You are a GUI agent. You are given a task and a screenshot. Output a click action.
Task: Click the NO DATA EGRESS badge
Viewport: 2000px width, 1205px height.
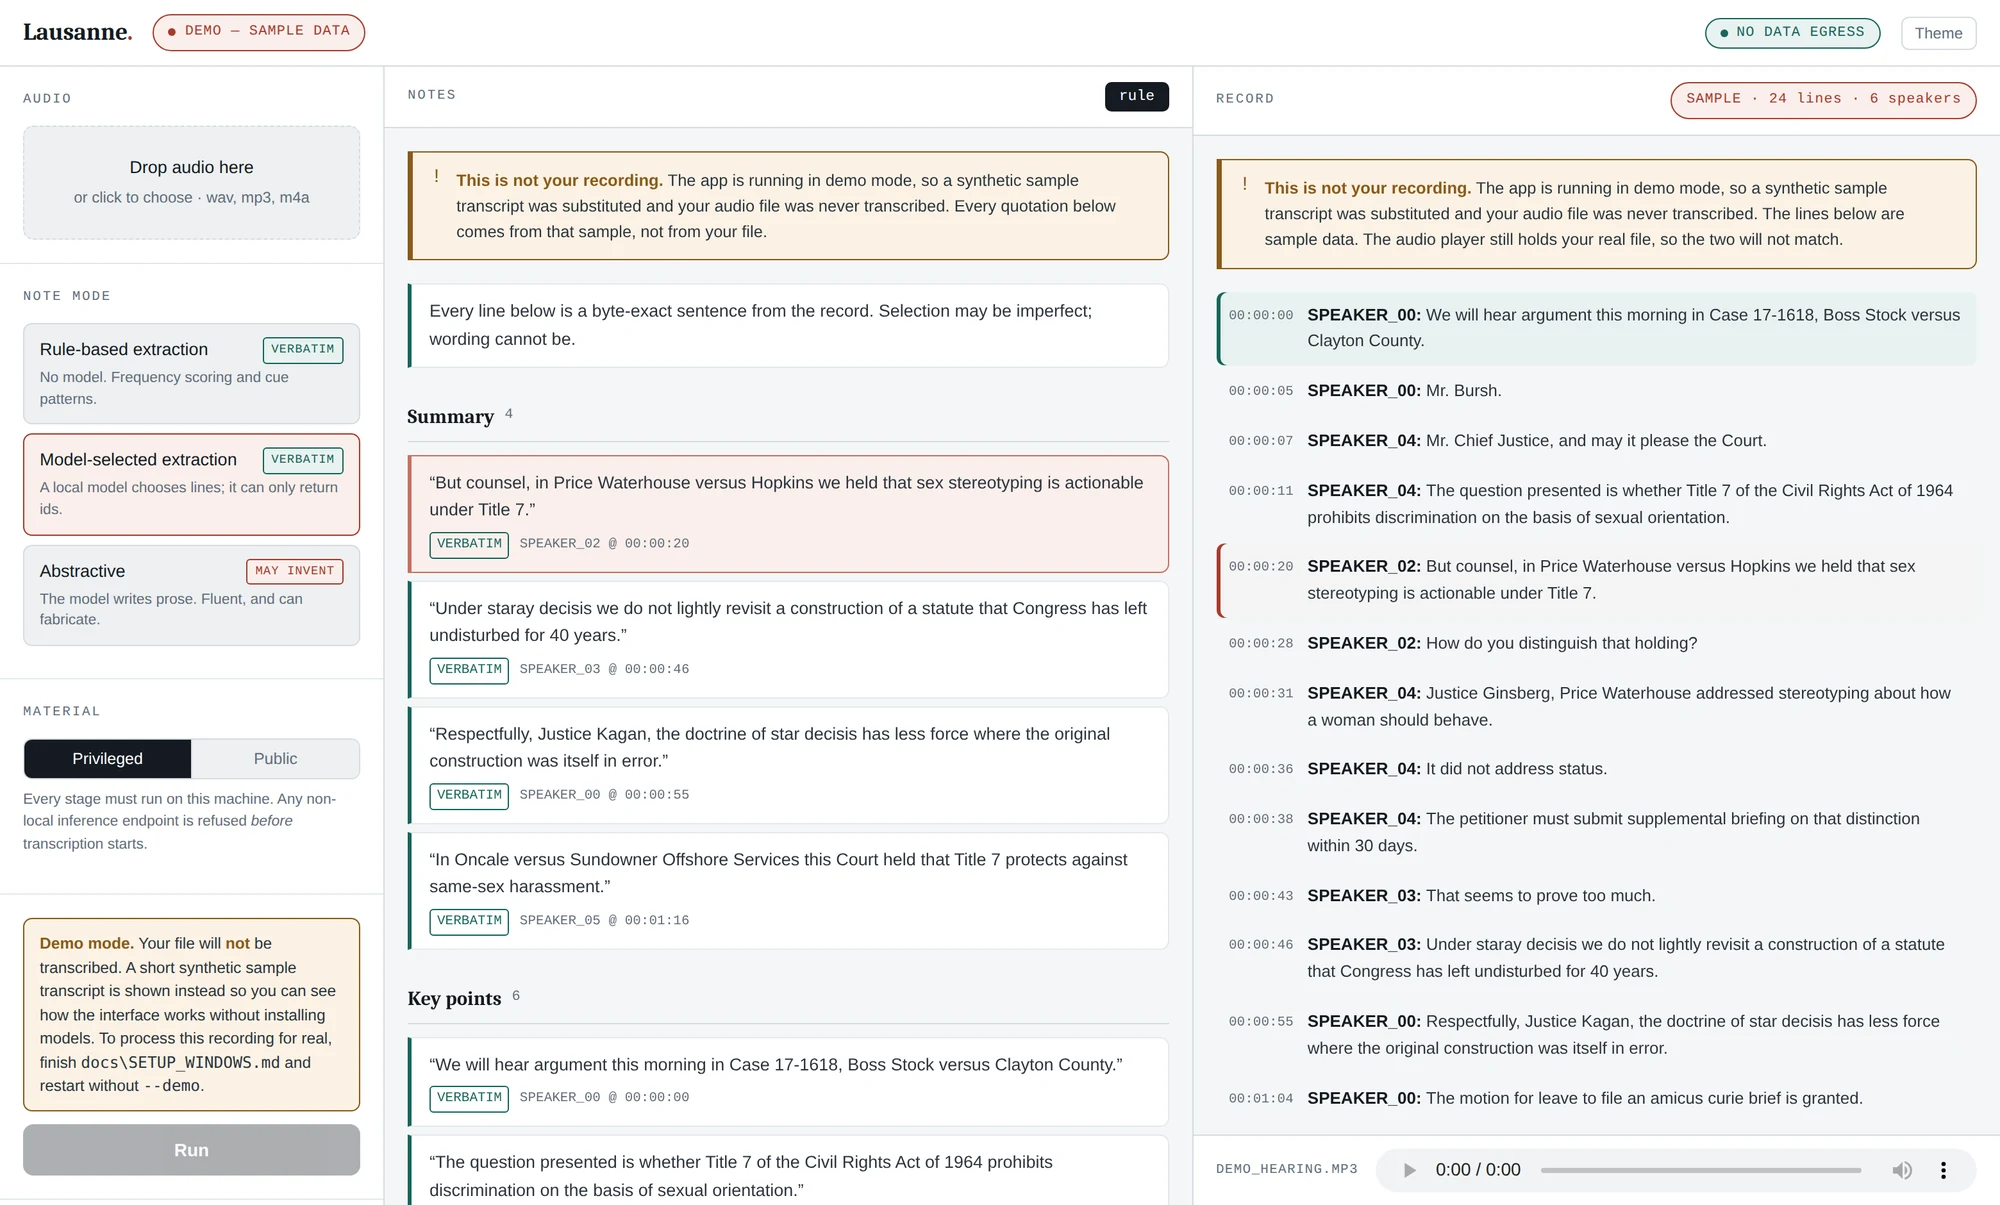(1792, 32)
